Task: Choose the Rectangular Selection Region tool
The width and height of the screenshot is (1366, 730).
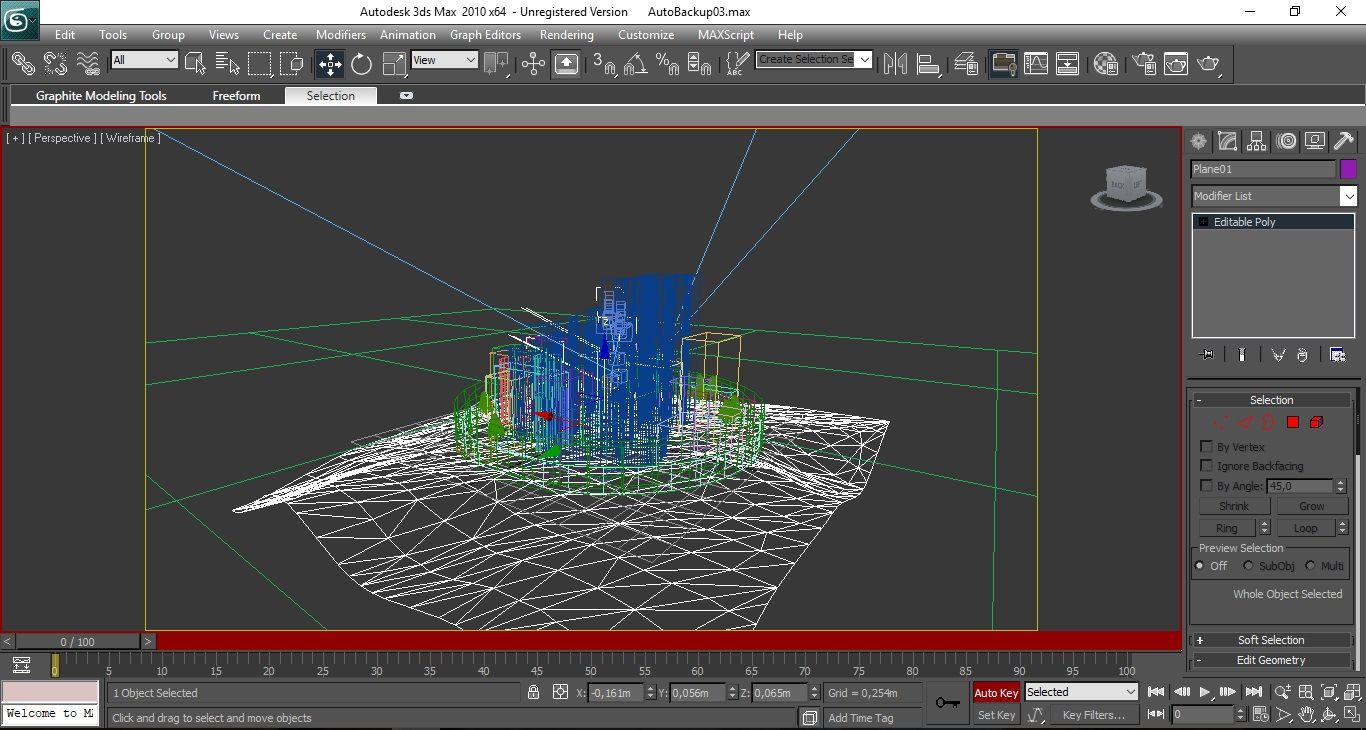Action: tap(260, 64)
